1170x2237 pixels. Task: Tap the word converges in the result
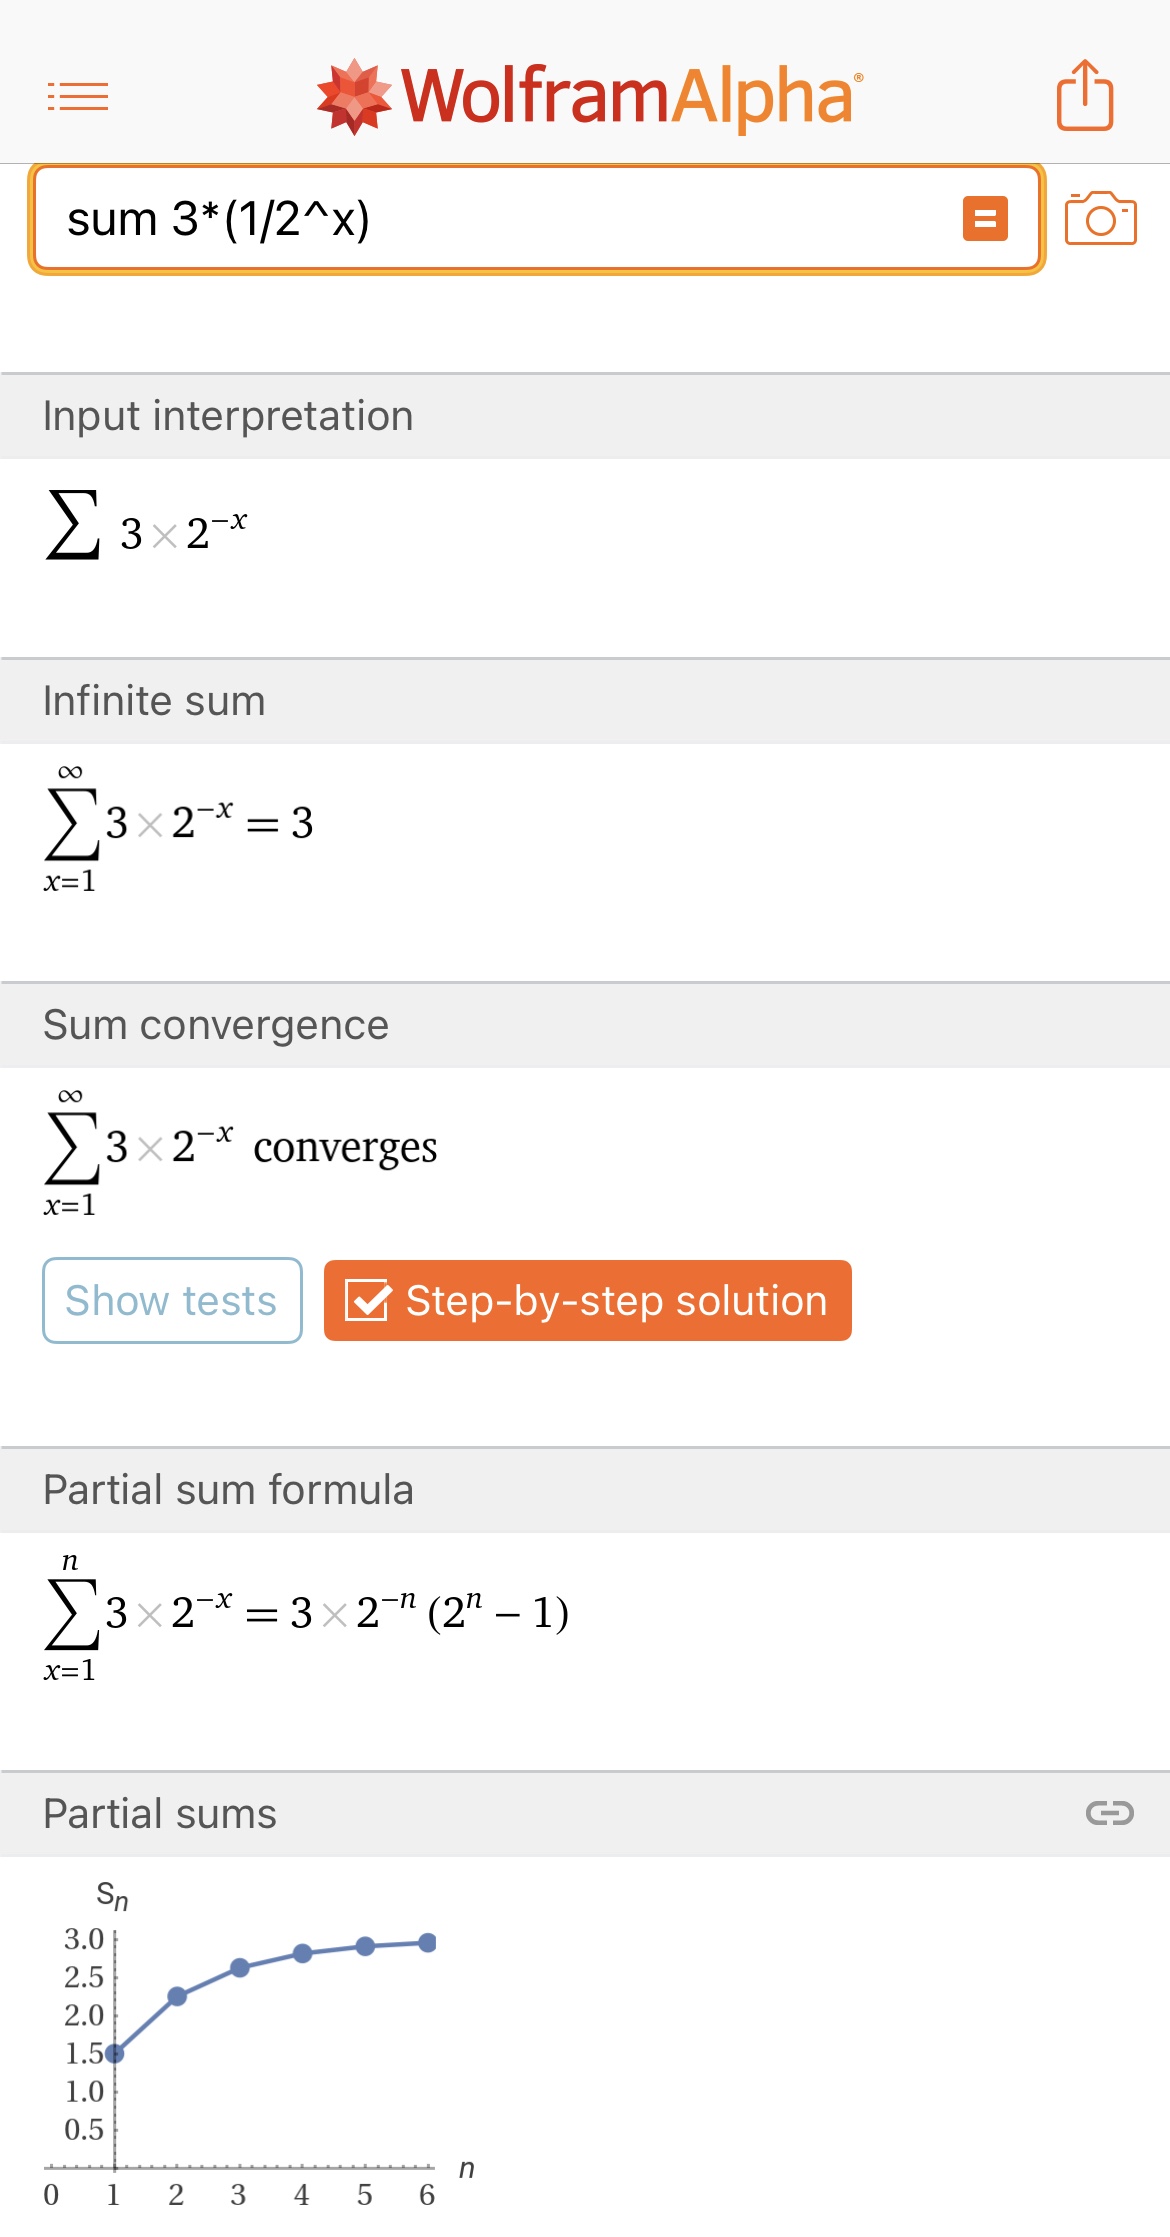click(x=345, y=1147)
